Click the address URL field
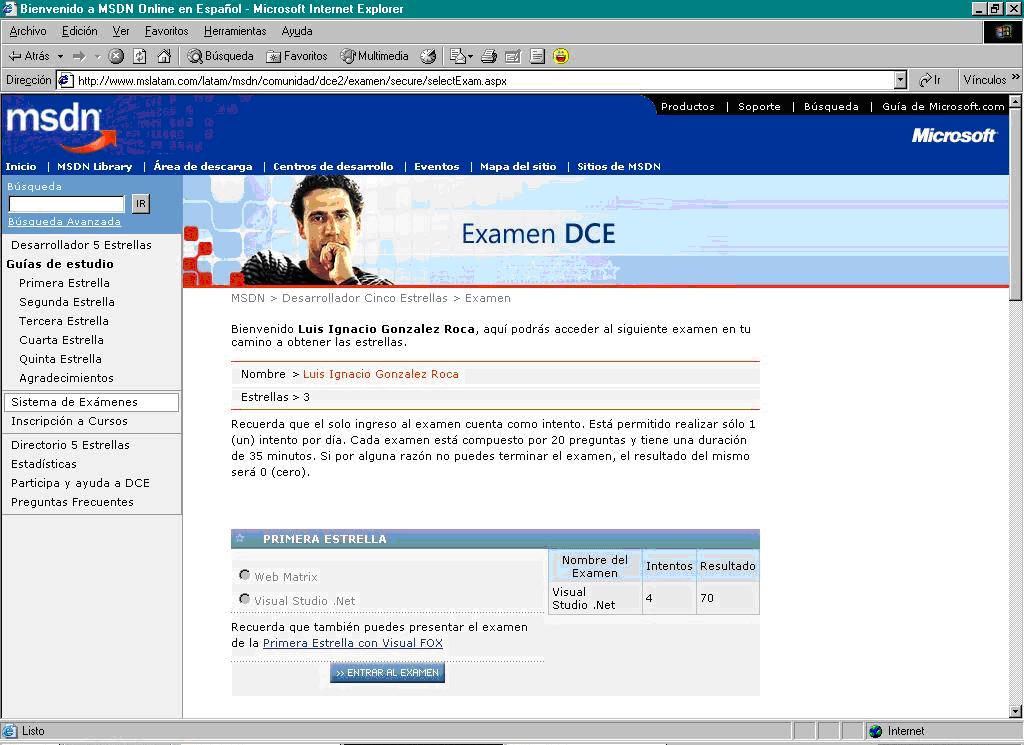The width and height of the screenshot is (1024, 745). click(x=483, y=80)
